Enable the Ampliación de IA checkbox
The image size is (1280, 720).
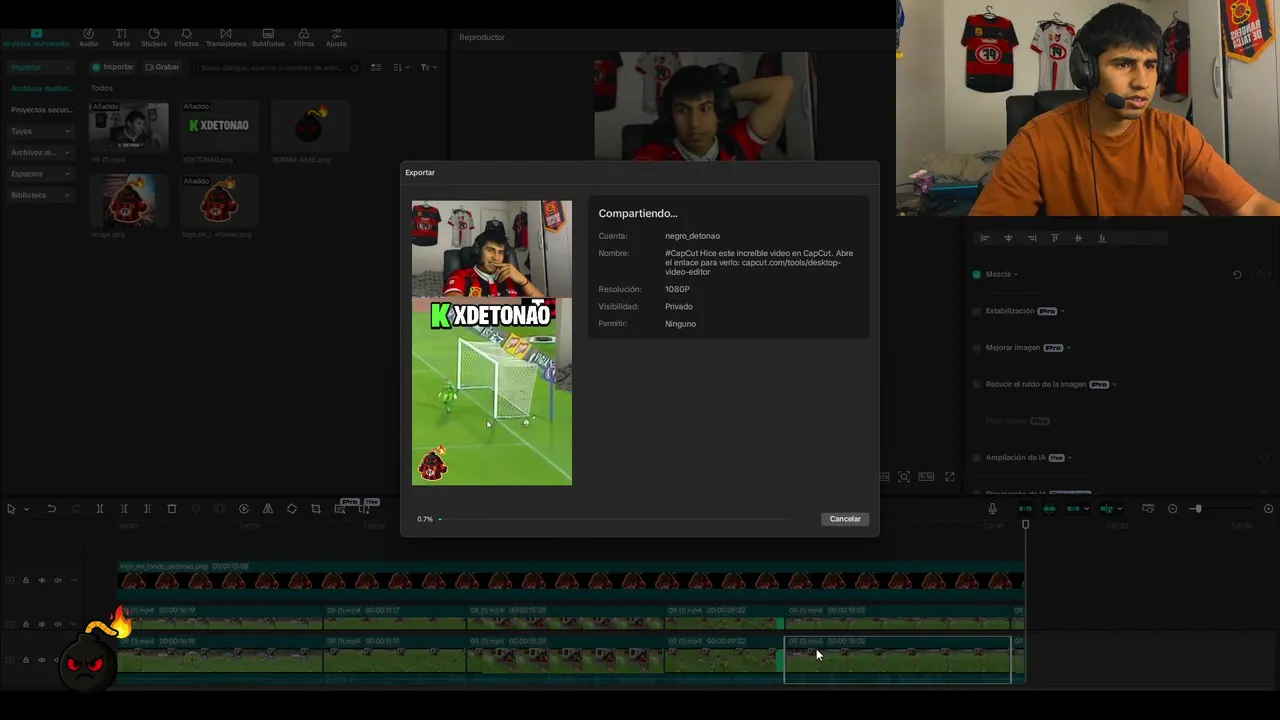click(977, 458)
